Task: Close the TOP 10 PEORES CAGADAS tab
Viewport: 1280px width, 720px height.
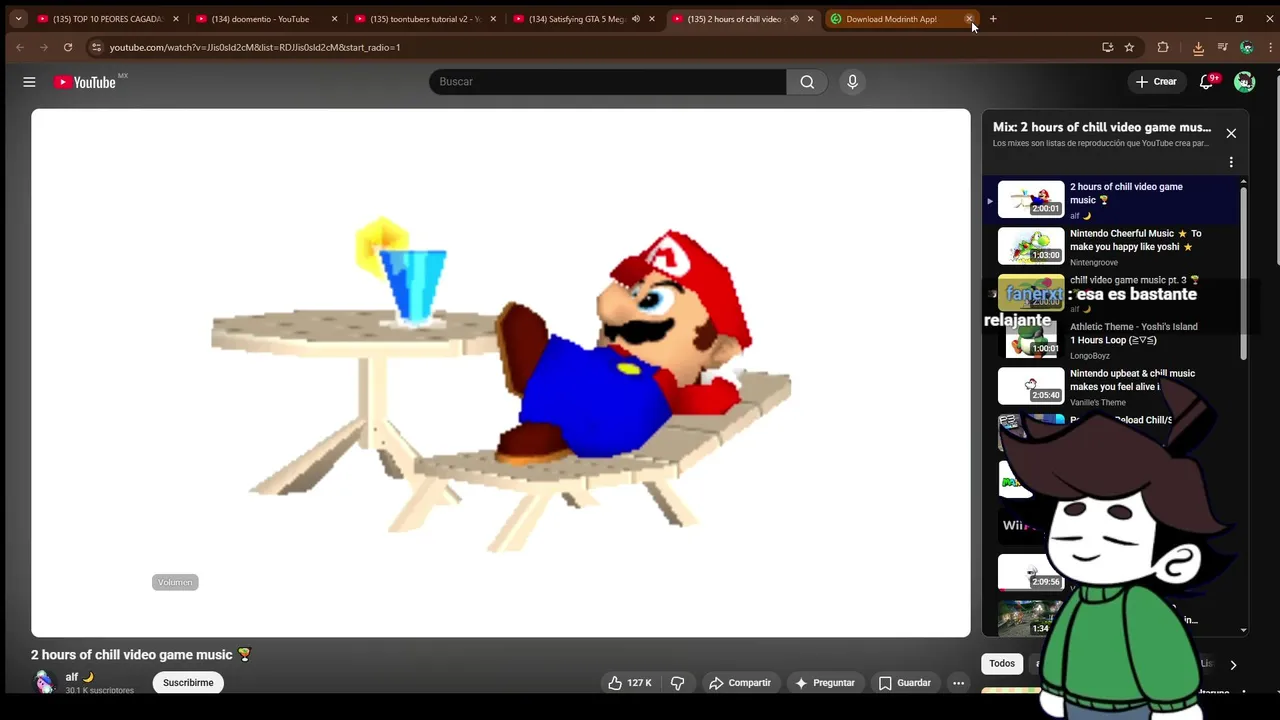Action: (175, 19)
